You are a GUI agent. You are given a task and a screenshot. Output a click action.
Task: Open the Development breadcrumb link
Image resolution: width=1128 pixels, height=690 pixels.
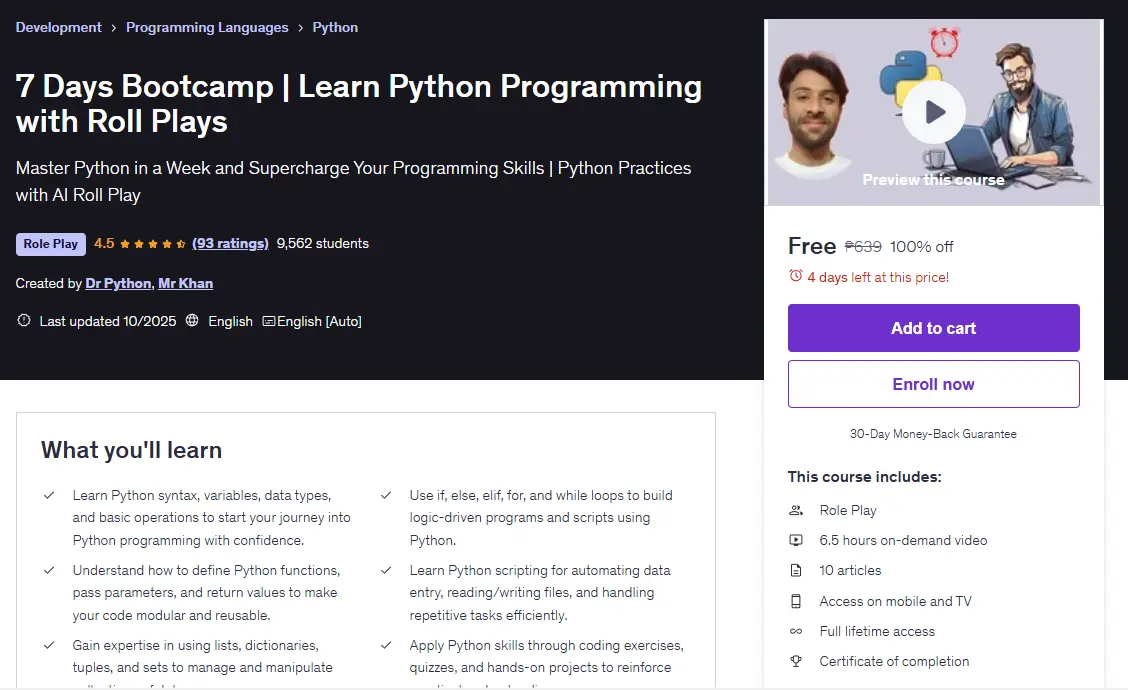pyautogui.click(x=58, y=27)
